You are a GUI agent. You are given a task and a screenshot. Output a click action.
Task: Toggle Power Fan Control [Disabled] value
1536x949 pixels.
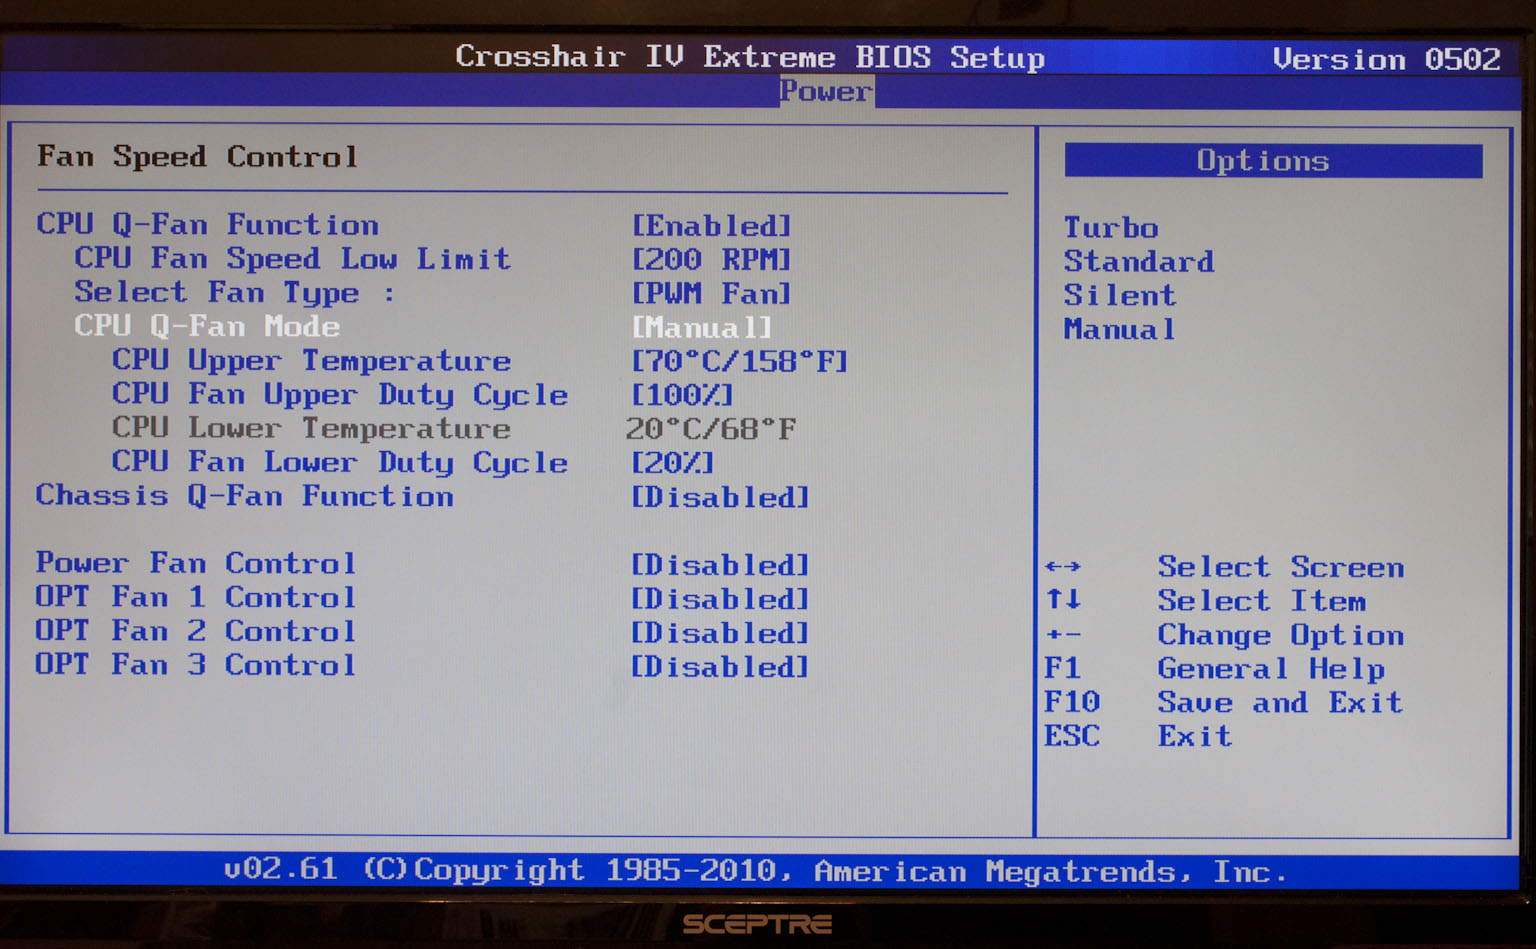point(720,566)
